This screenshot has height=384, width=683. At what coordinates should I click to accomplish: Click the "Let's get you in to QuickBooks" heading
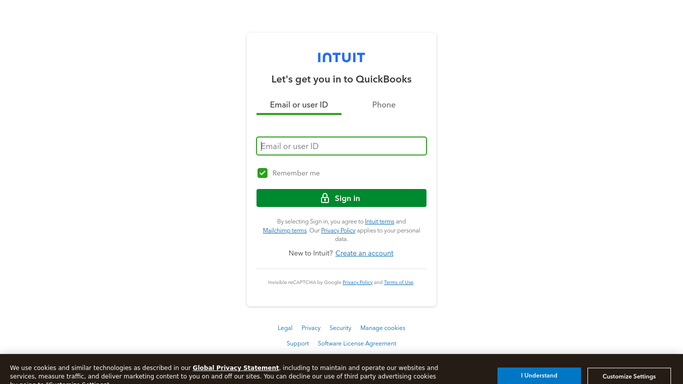341,79
